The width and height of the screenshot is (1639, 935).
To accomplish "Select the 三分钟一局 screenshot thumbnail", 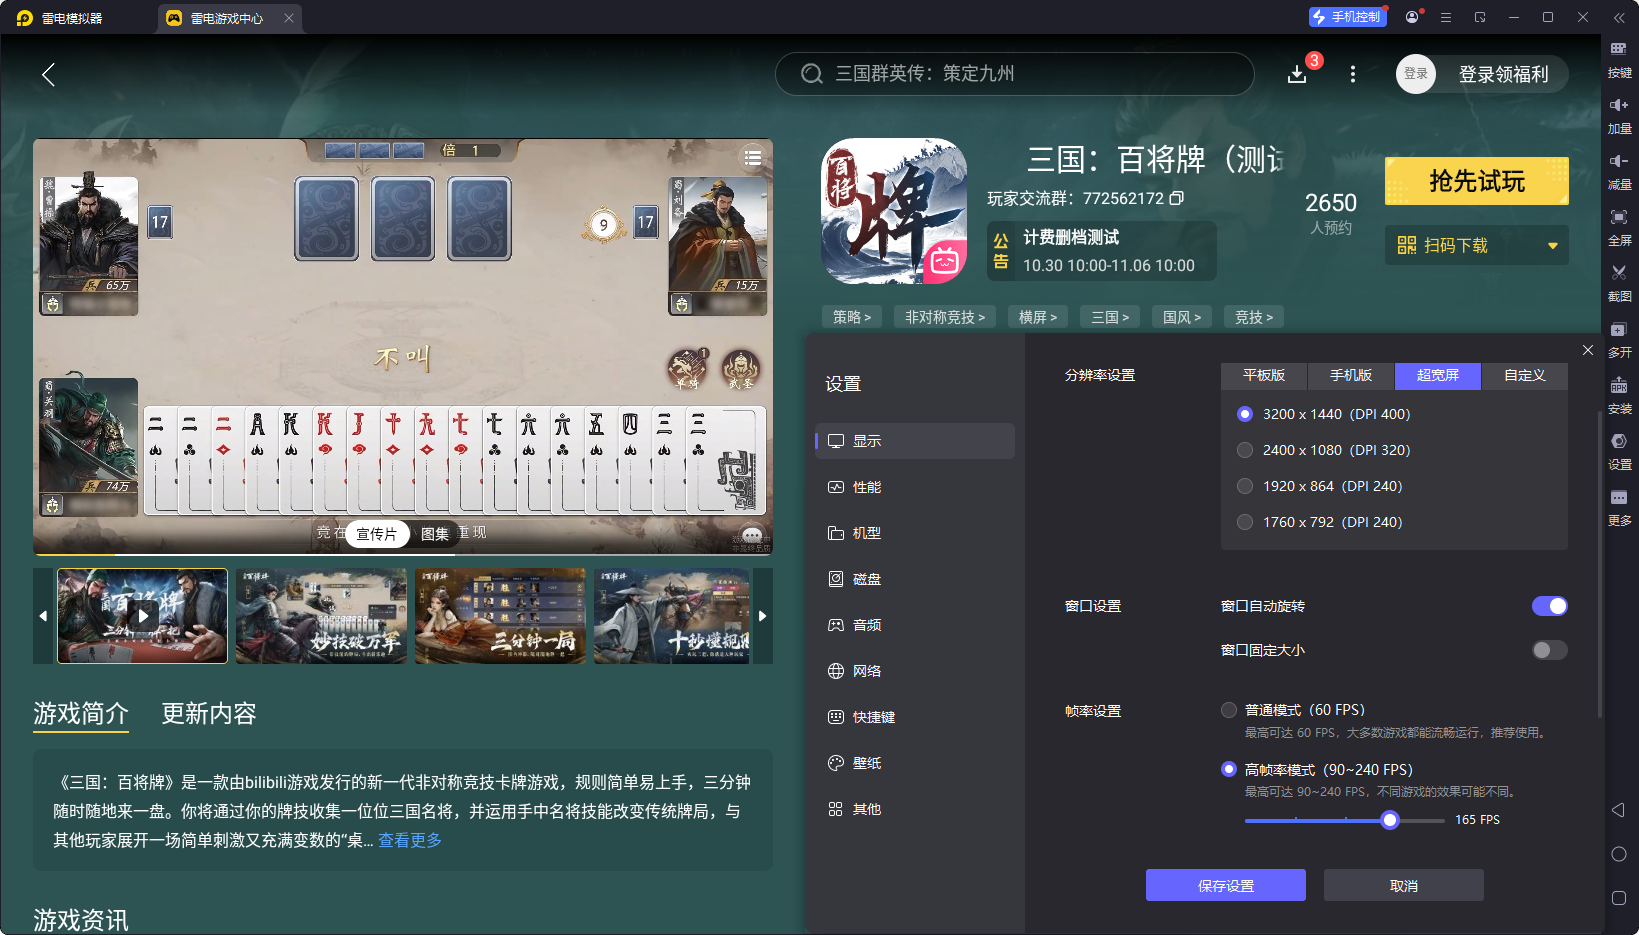I will [x=501, y=616].
